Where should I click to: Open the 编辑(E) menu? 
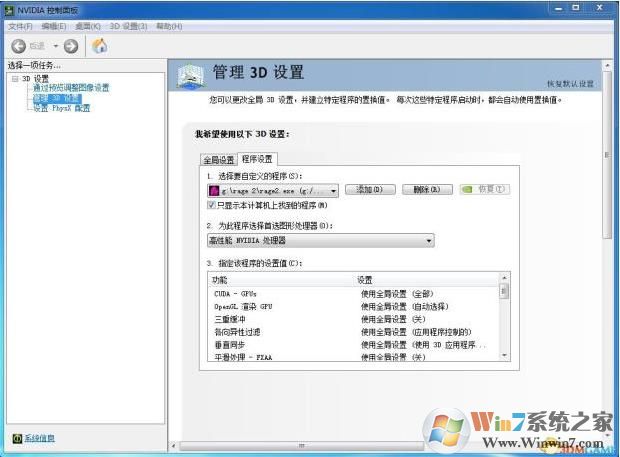(x=54, y=26)
